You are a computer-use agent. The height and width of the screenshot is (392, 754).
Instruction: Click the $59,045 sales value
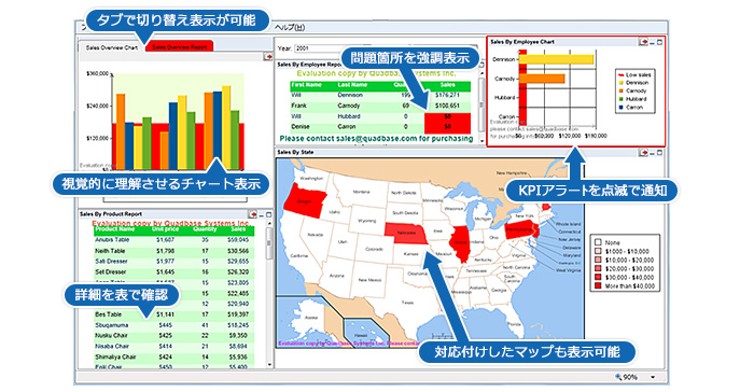238,240
